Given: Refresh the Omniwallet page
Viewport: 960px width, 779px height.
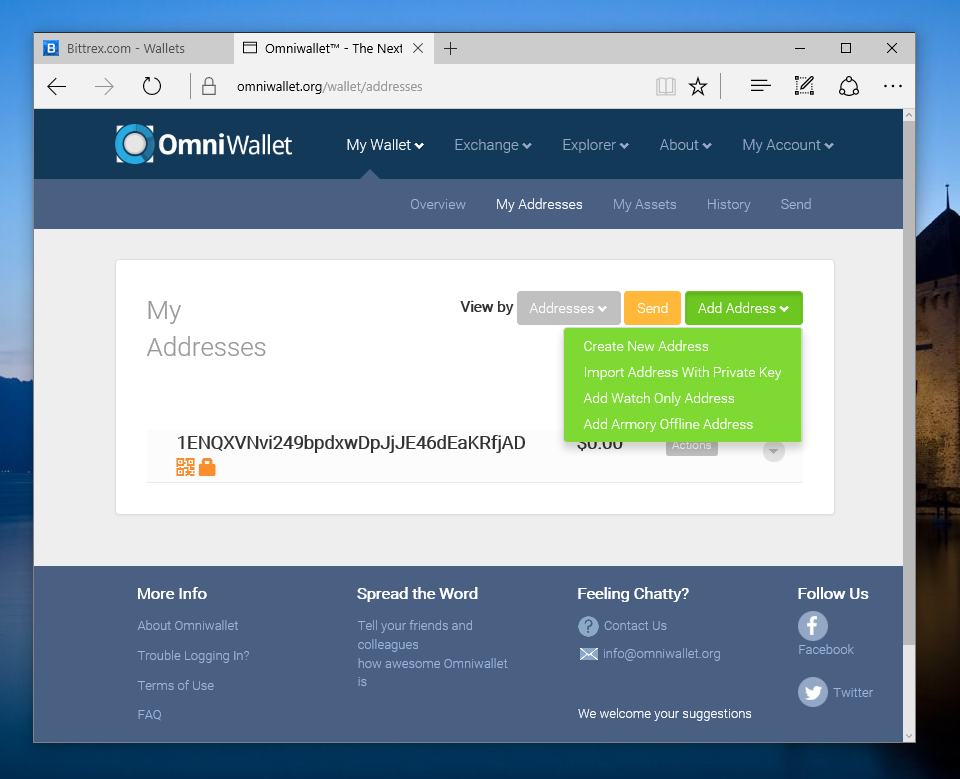Looking at the screenshot, I should 152,86.
